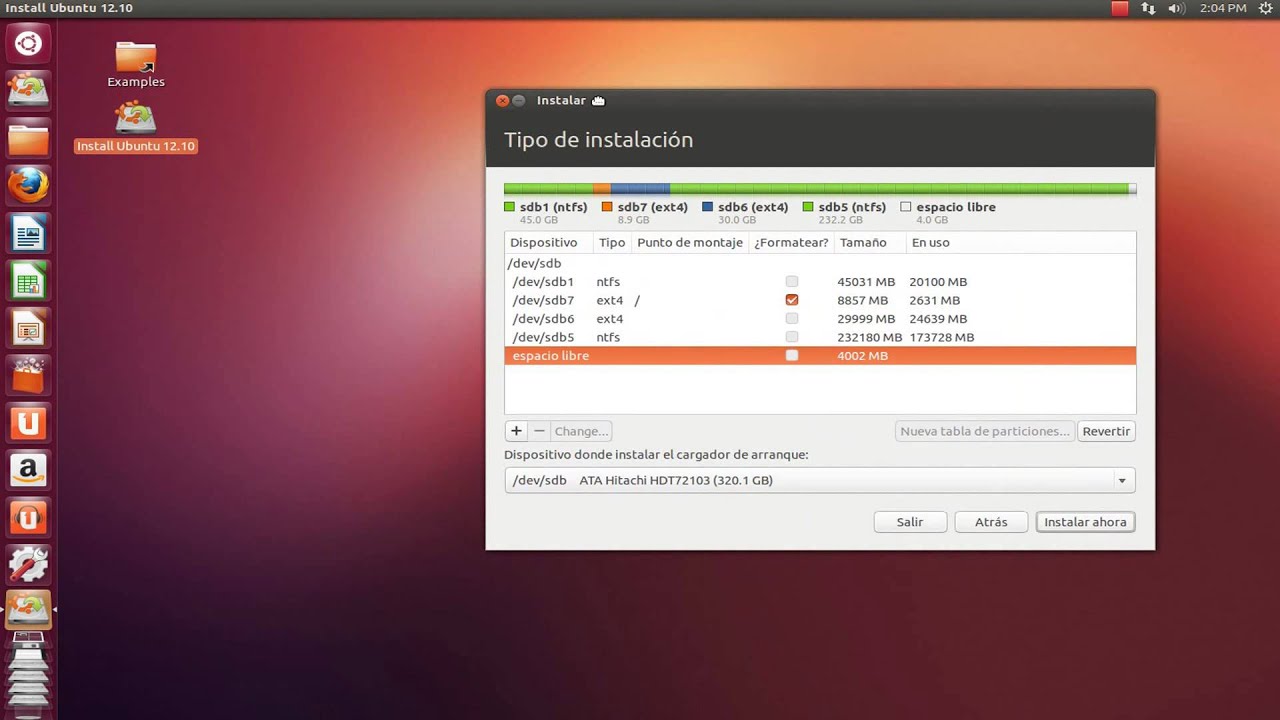Click the Change... button
This screenshot has height=720, width=1280.
pos(581,431)
